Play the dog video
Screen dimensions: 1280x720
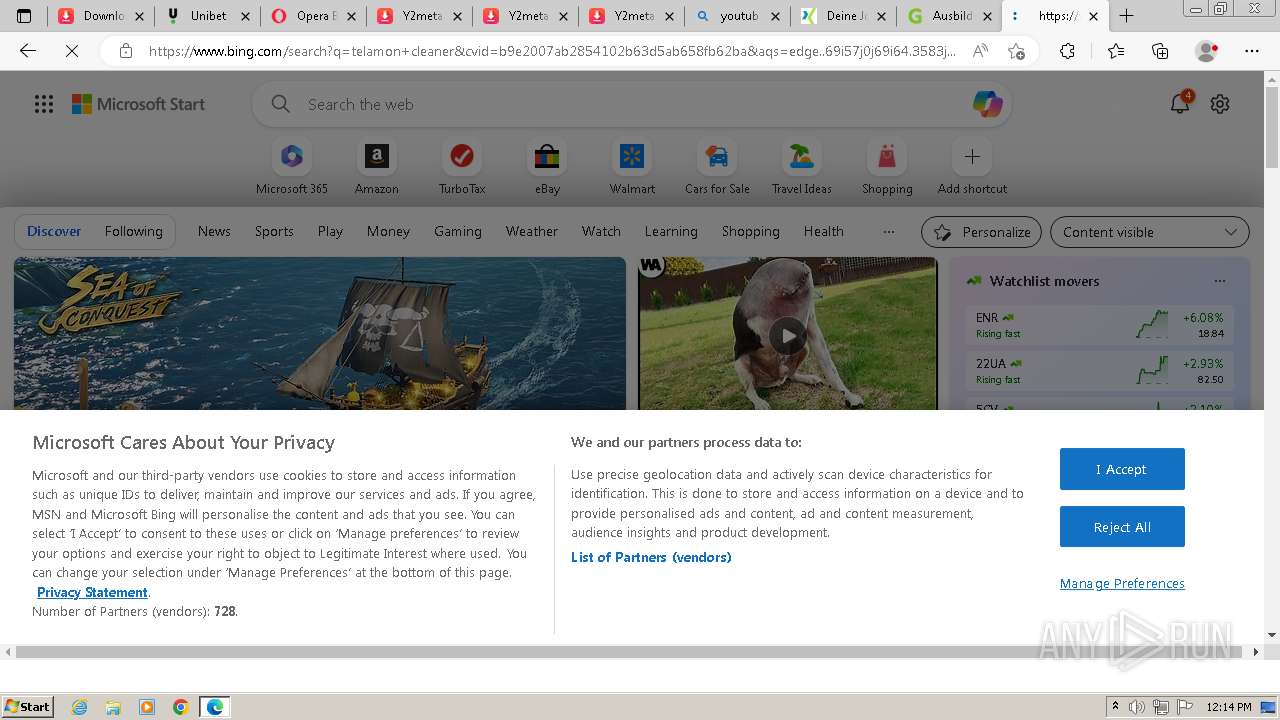788,336
